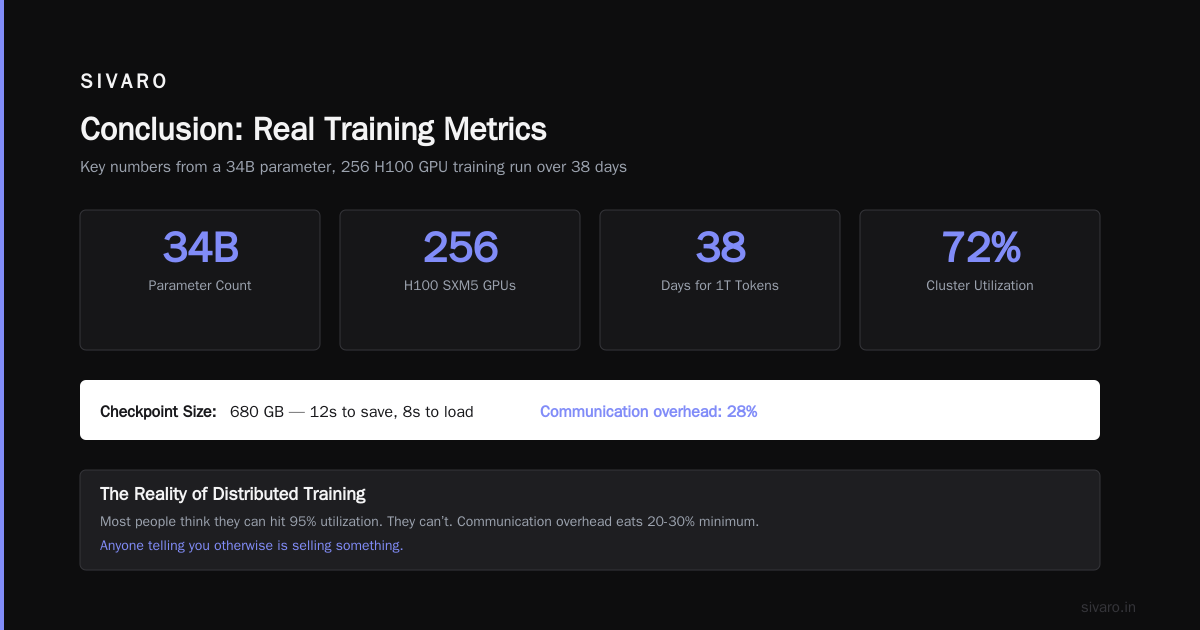Image resolution: width=1200 pixels, height=630 pixels.
Task: Select the 95% utilization paragraph text
Action: [430, 522]
